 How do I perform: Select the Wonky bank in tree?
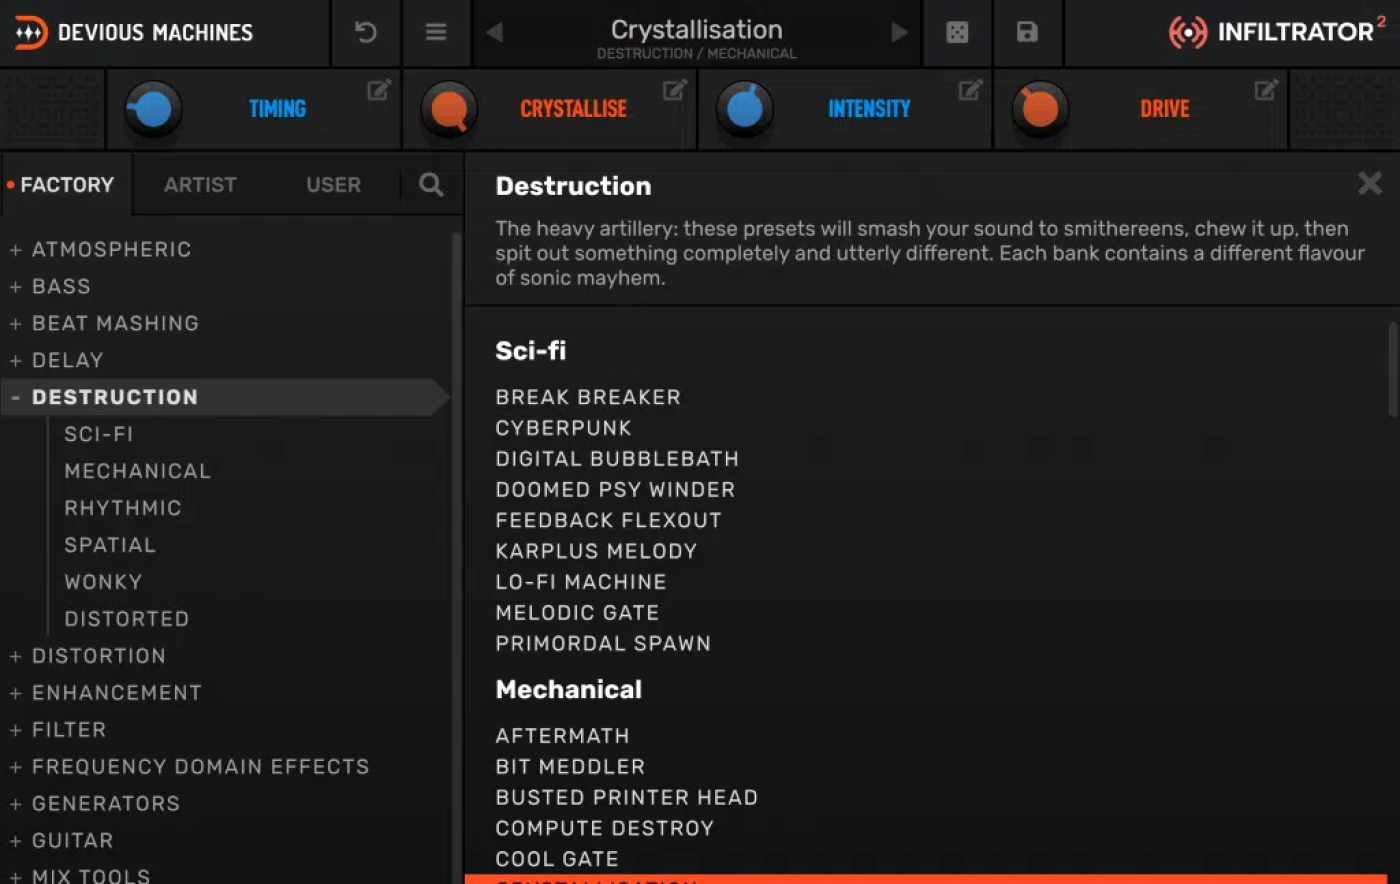[x=103, y=582]
